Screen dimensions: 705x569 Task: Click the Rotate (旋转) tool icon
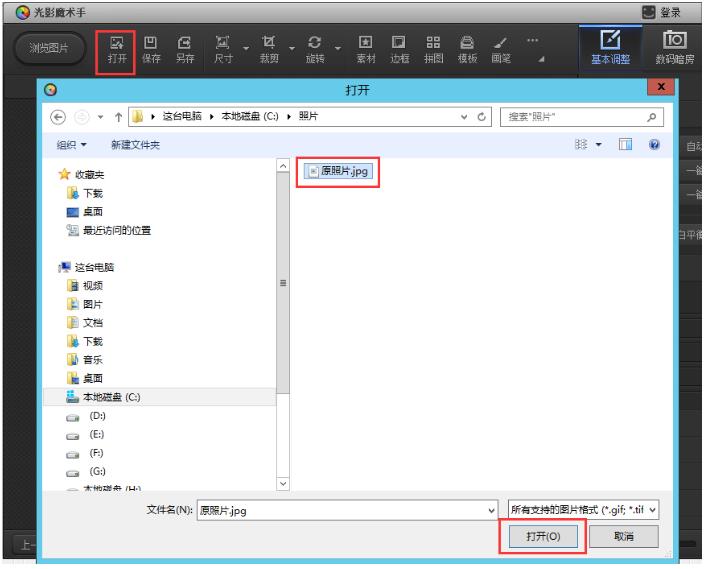coord(315,49)
